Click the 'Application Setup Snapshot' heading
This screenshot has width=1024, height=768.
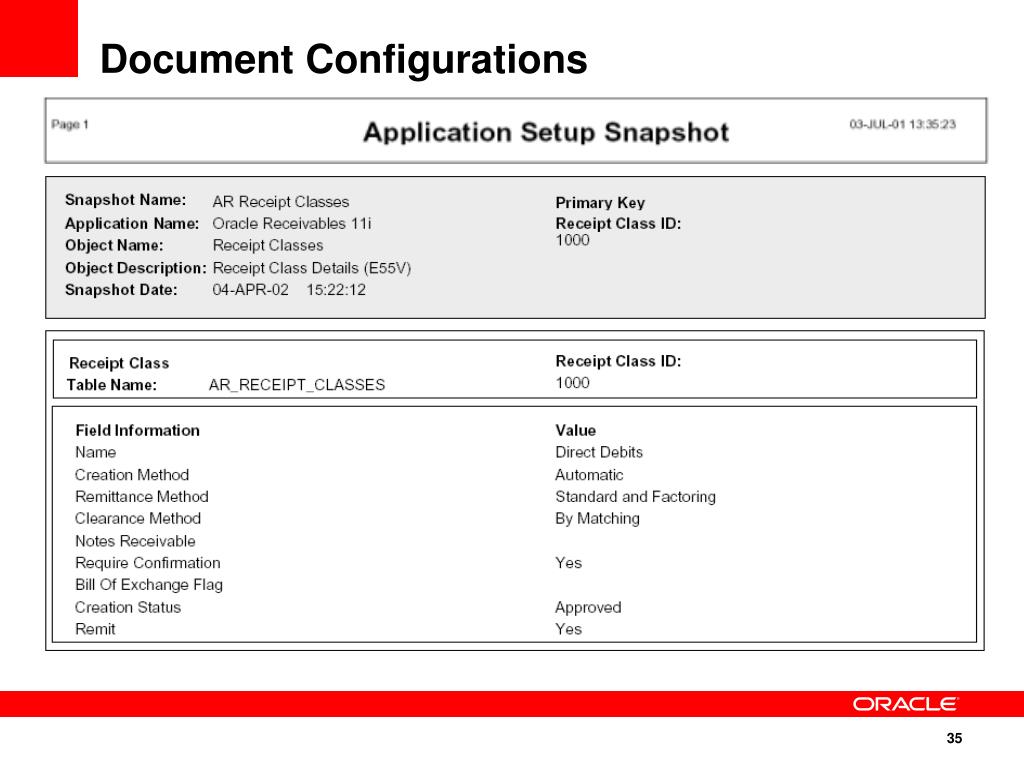coord(546,132)
